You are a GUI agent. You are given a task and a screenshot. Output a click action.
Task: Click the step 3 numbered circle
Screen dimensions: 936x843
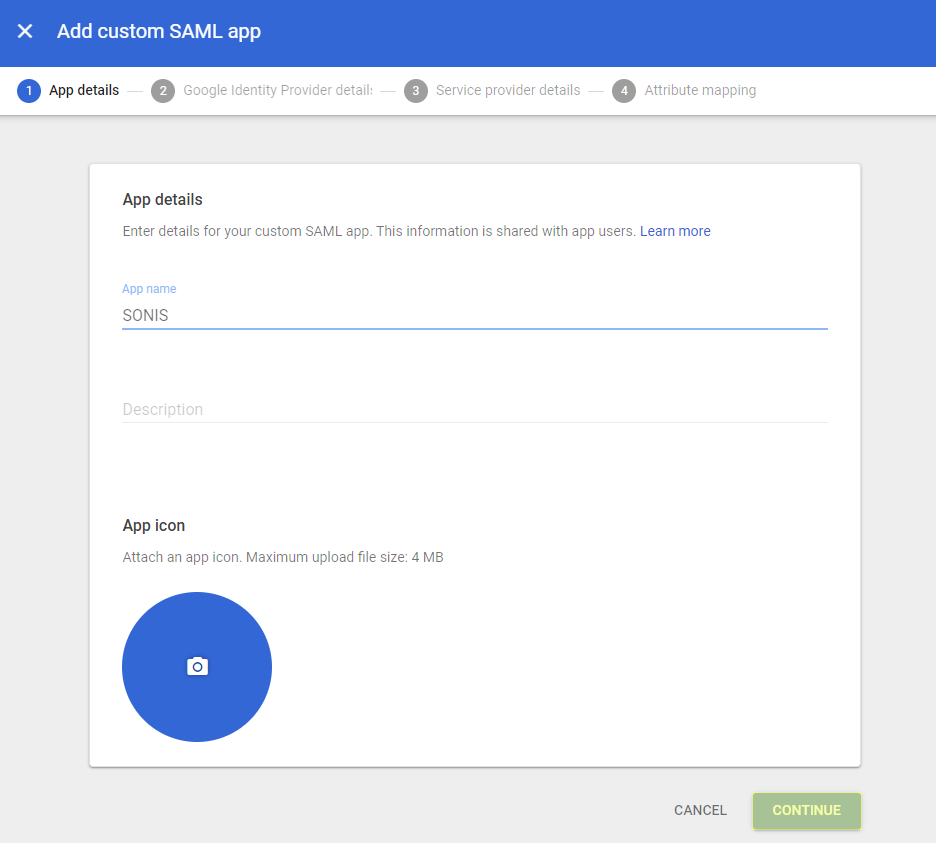pos(415,90)
